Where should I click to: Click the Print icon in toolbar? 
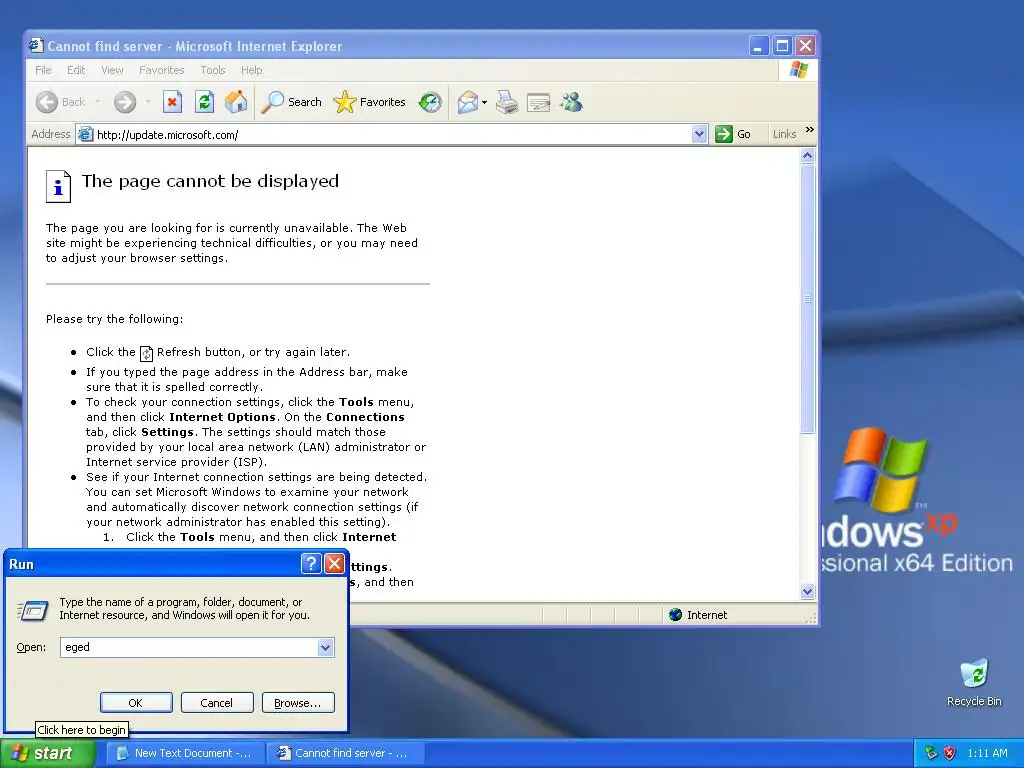pos(507,103)
